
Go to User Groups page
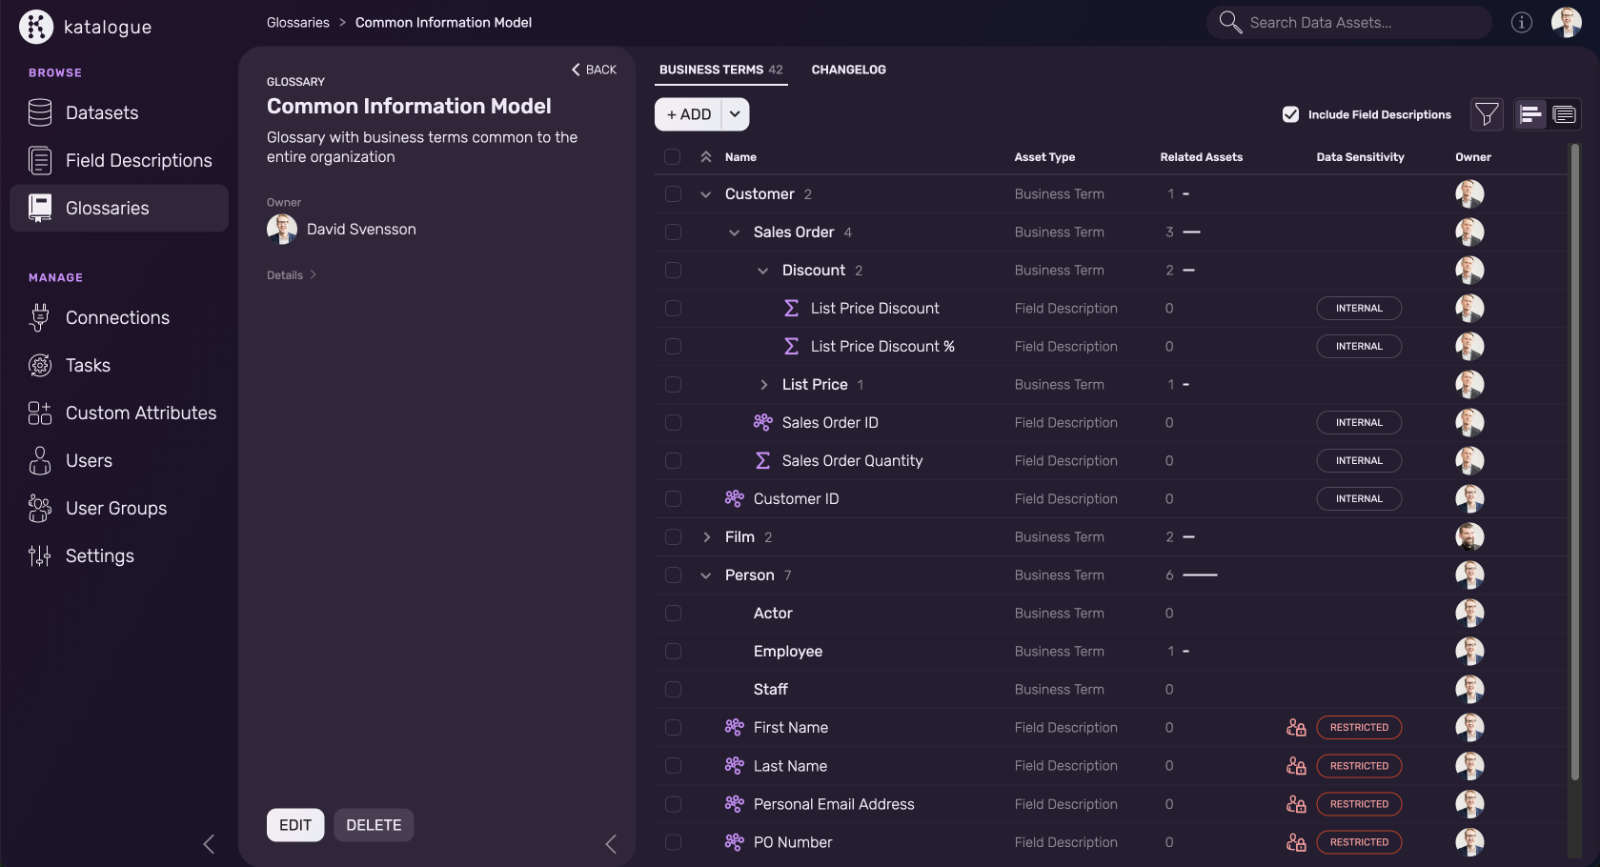(116, 508)
